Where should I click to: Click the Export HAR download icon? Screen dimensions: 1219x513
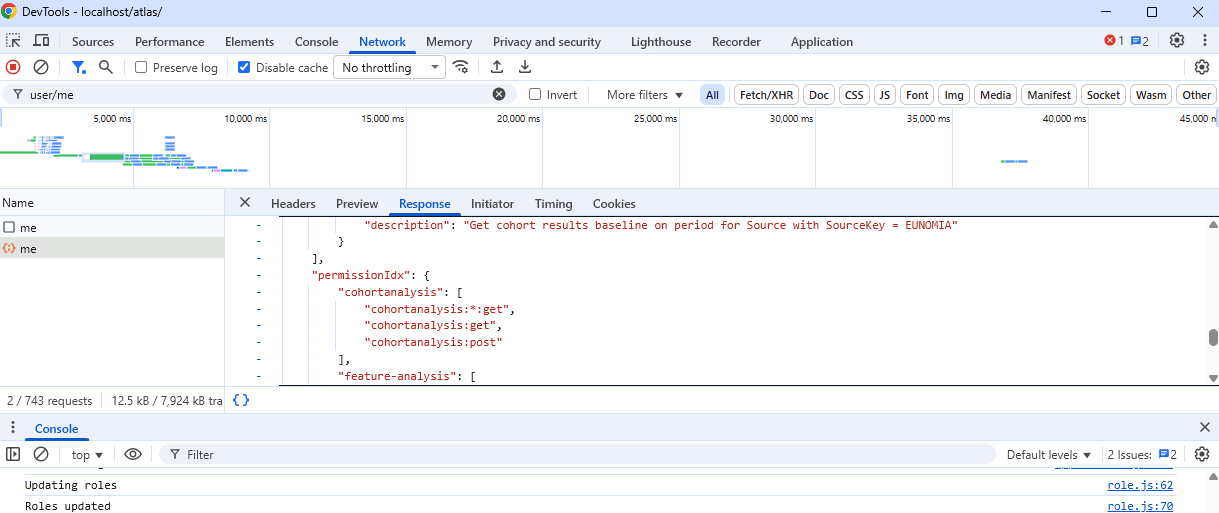pos(525,67)
